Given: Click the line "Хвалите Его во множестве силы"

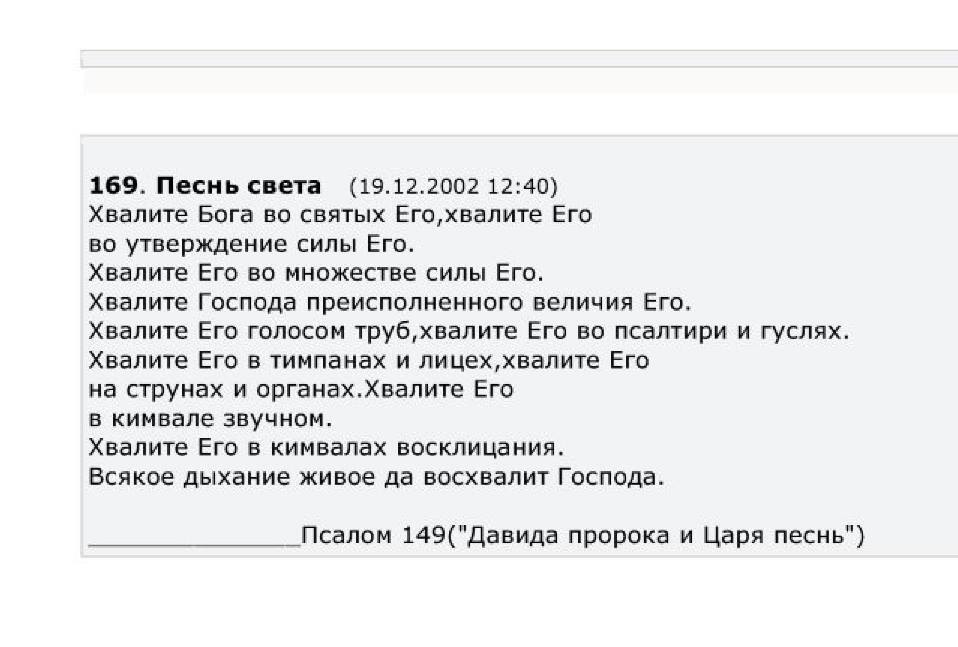Looking at the screenshot, I should coord(316,273).
